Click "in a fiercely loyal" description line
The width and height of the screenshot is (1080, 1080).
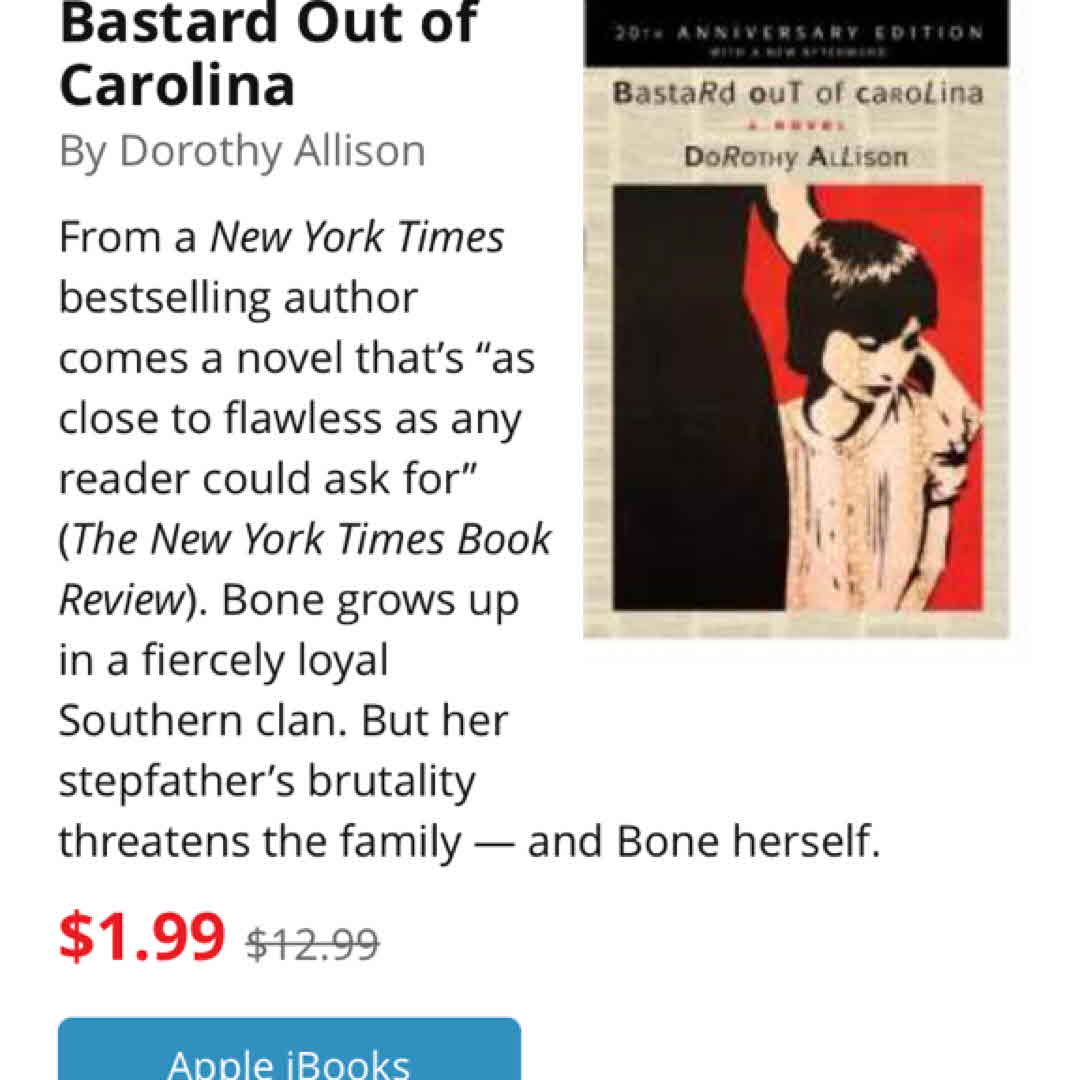pyautogui.click(x=223, y=660)
